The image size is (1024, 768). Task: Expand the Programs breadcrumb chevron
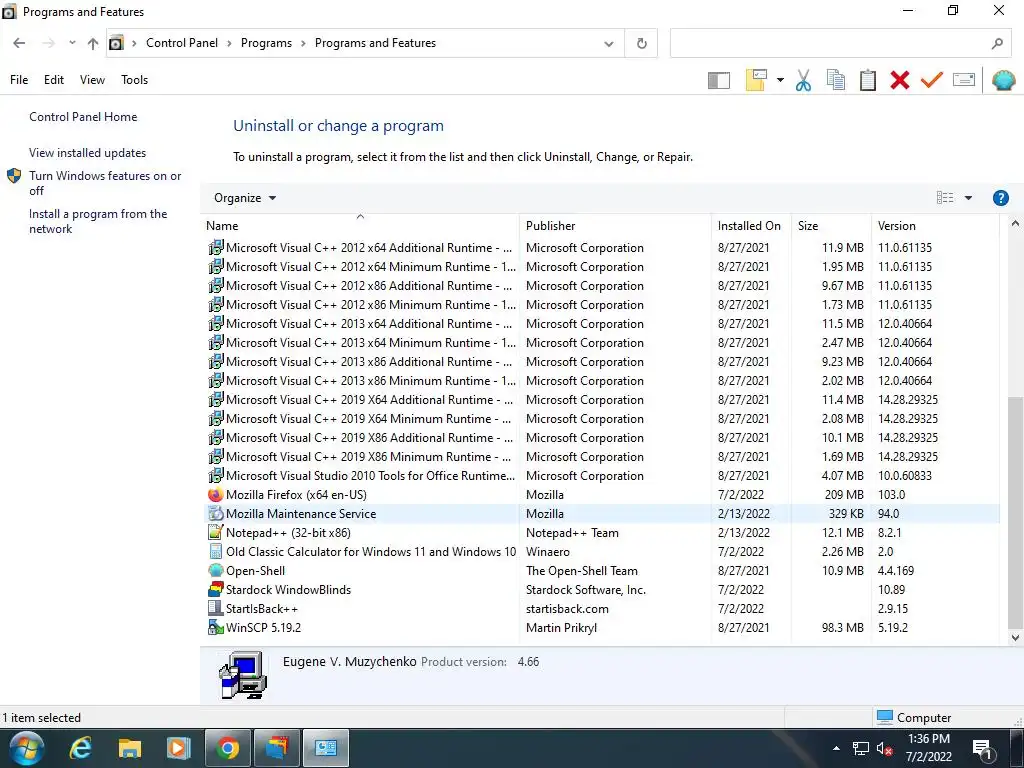303,43
